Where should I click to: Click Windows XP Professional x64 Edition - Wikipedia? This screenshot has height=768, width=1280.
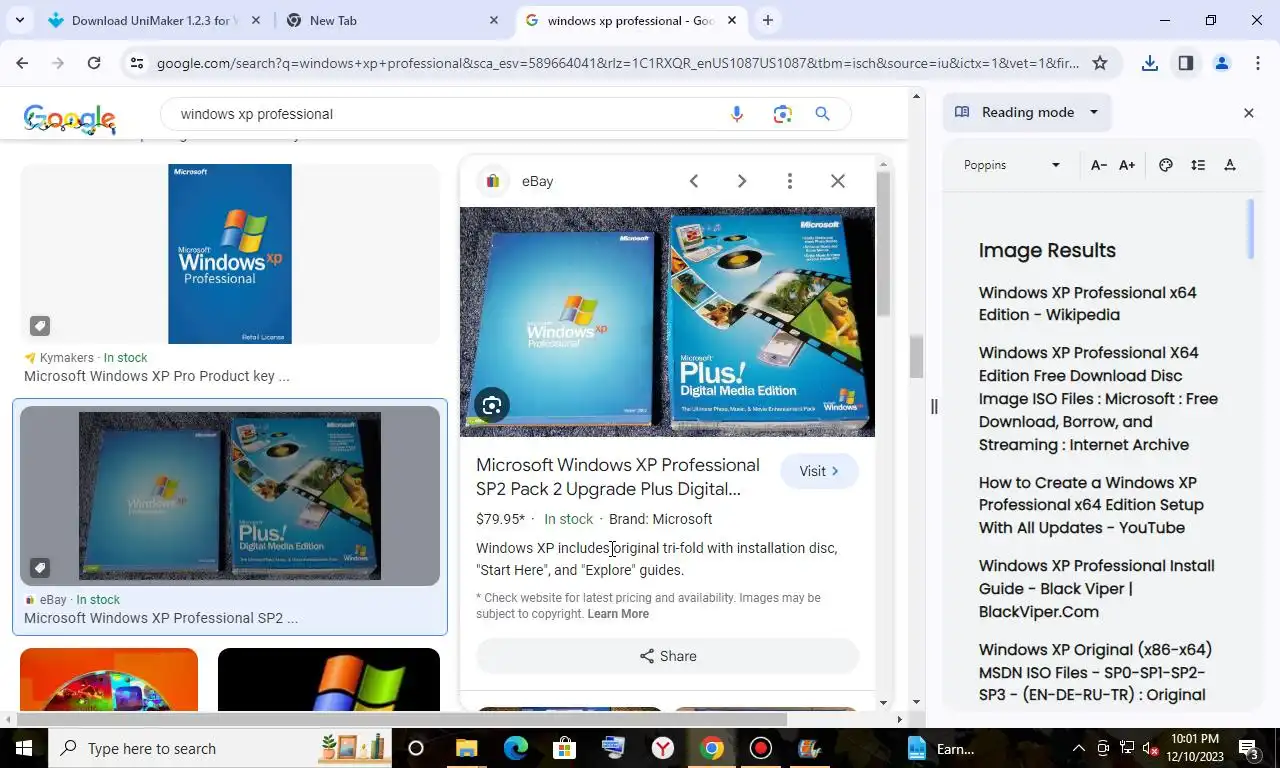tap(1088, 303)
